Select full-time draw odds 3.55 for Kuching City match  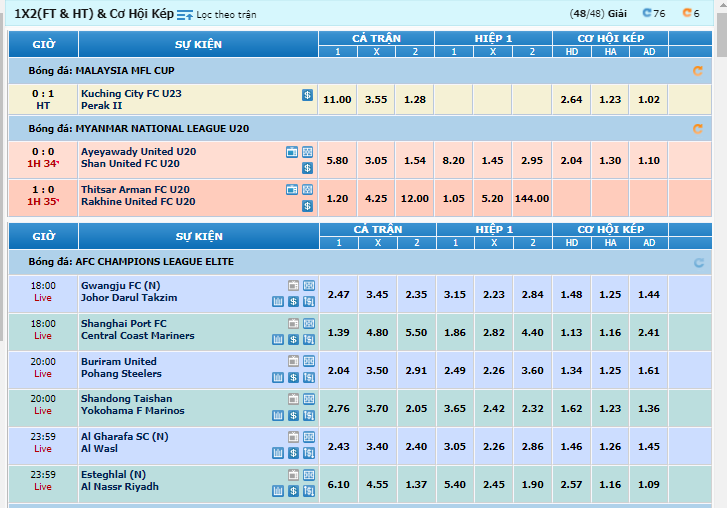[376, 100]
